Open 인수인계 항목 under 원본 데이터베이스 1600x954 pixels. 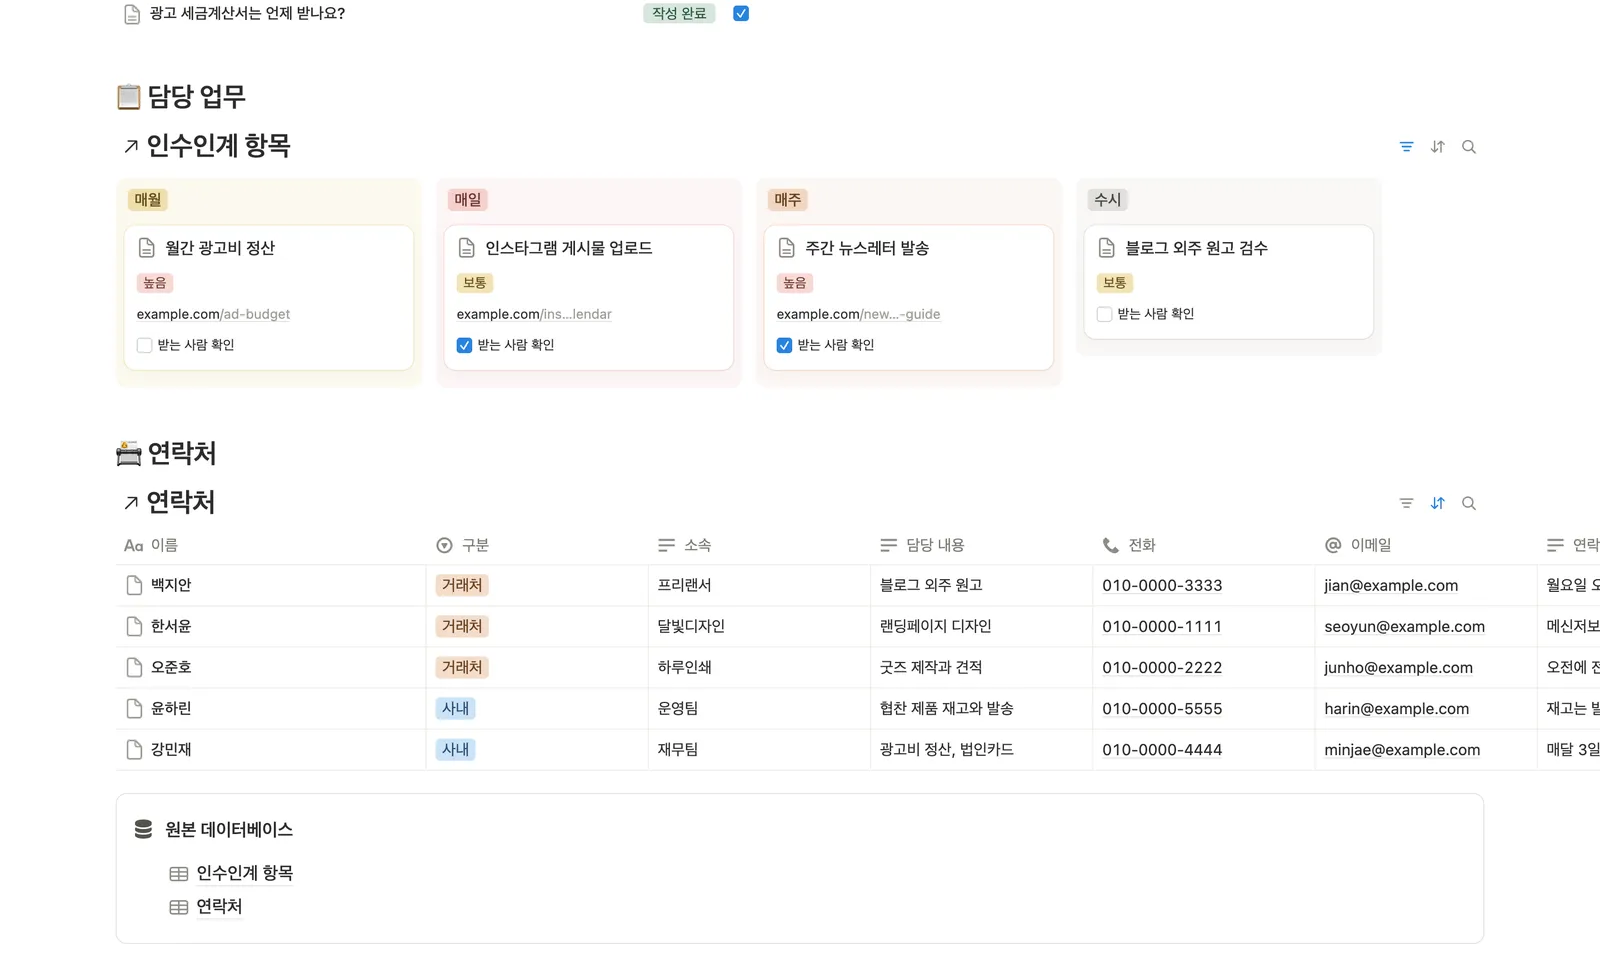point(244,873)
